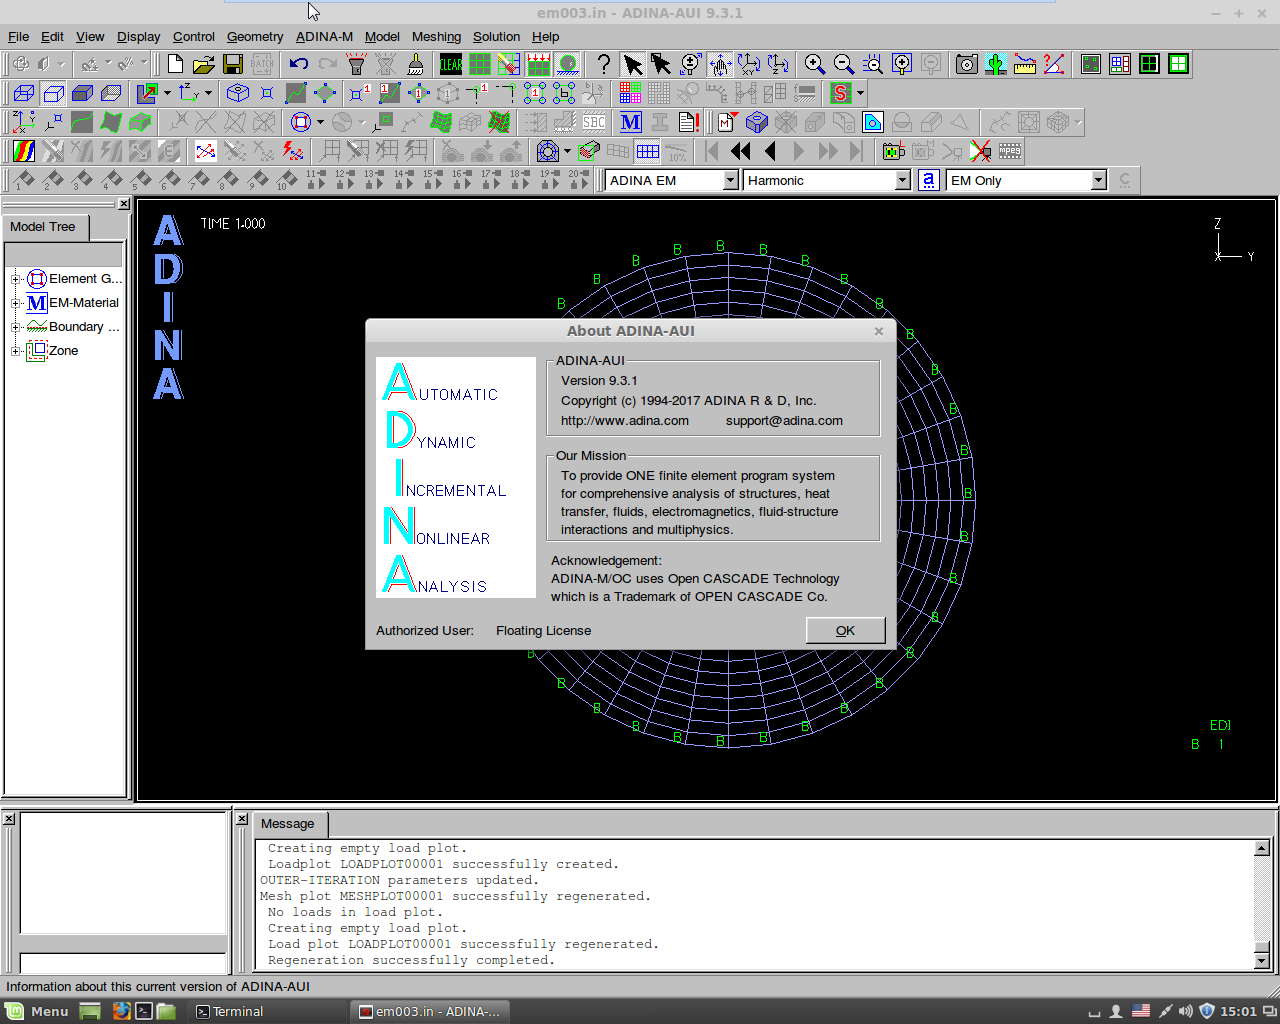The width and height of the screenshot is (1280, 1024).
Task: Select the Z dynamic rotate tool
Action: [778, 64]
